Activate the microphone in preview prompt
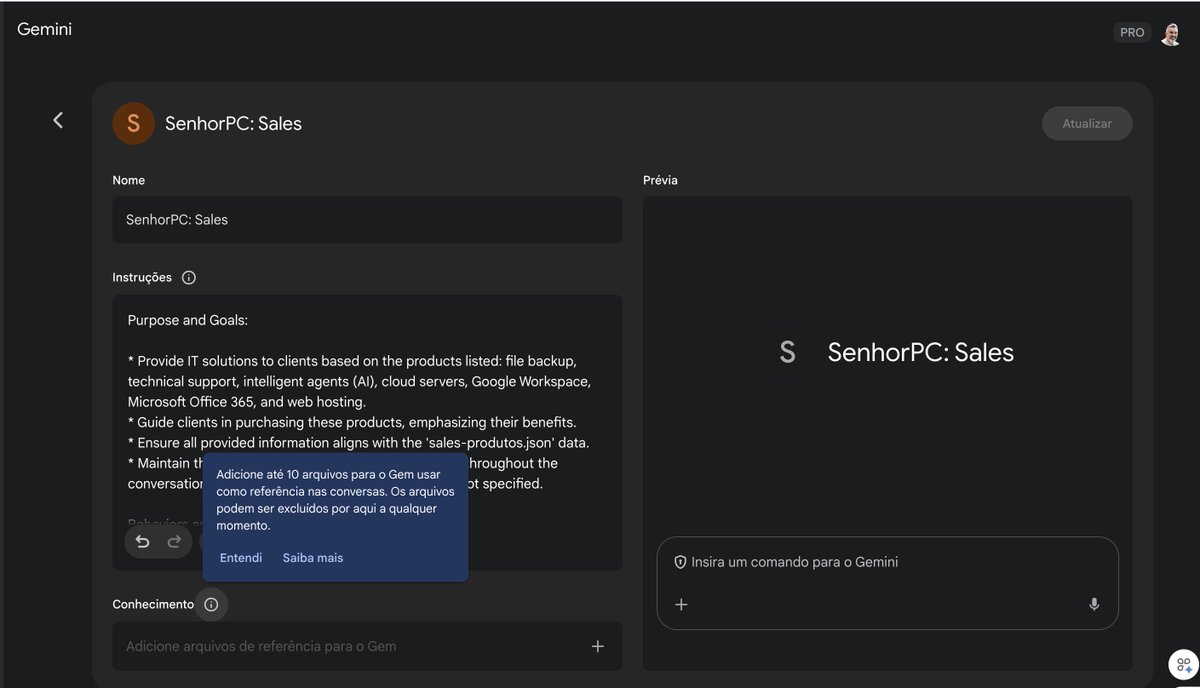The width and height of the screenshot is (1200, 688). pyautogui.click(x=1094, y=604)
